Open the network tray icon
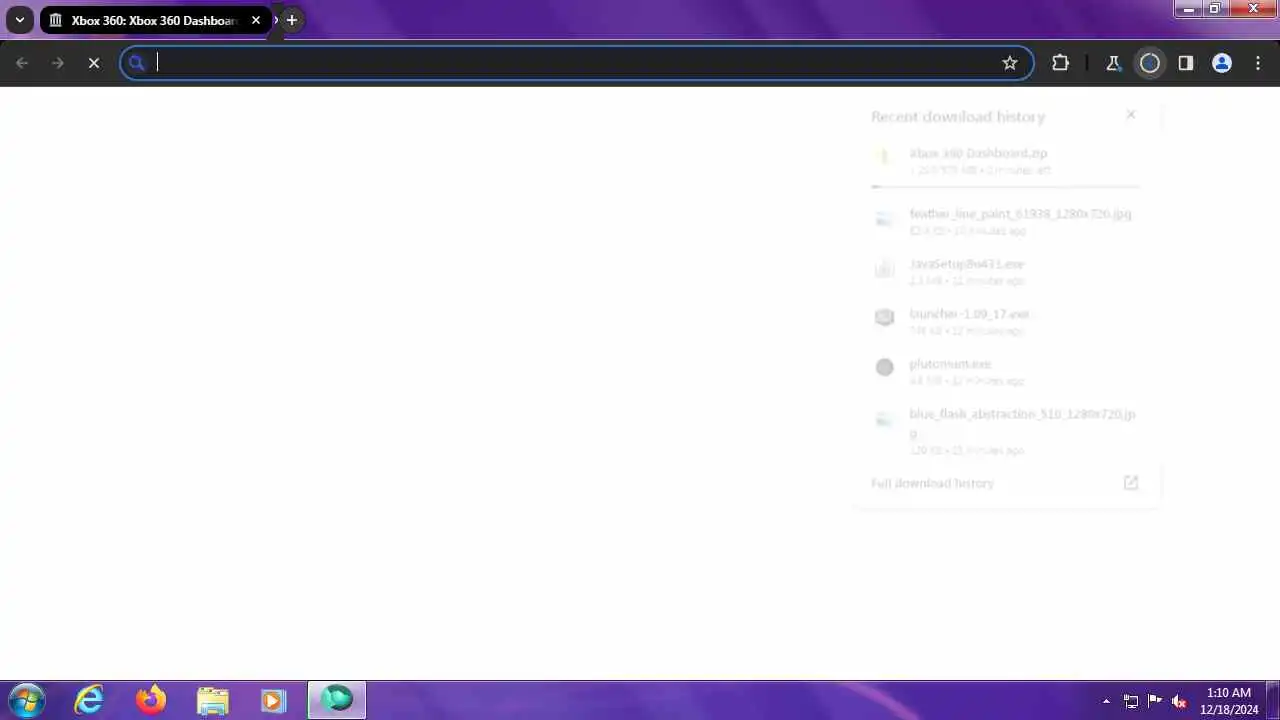This screenshot has height=720, width=1280. tap(1131, 701)
